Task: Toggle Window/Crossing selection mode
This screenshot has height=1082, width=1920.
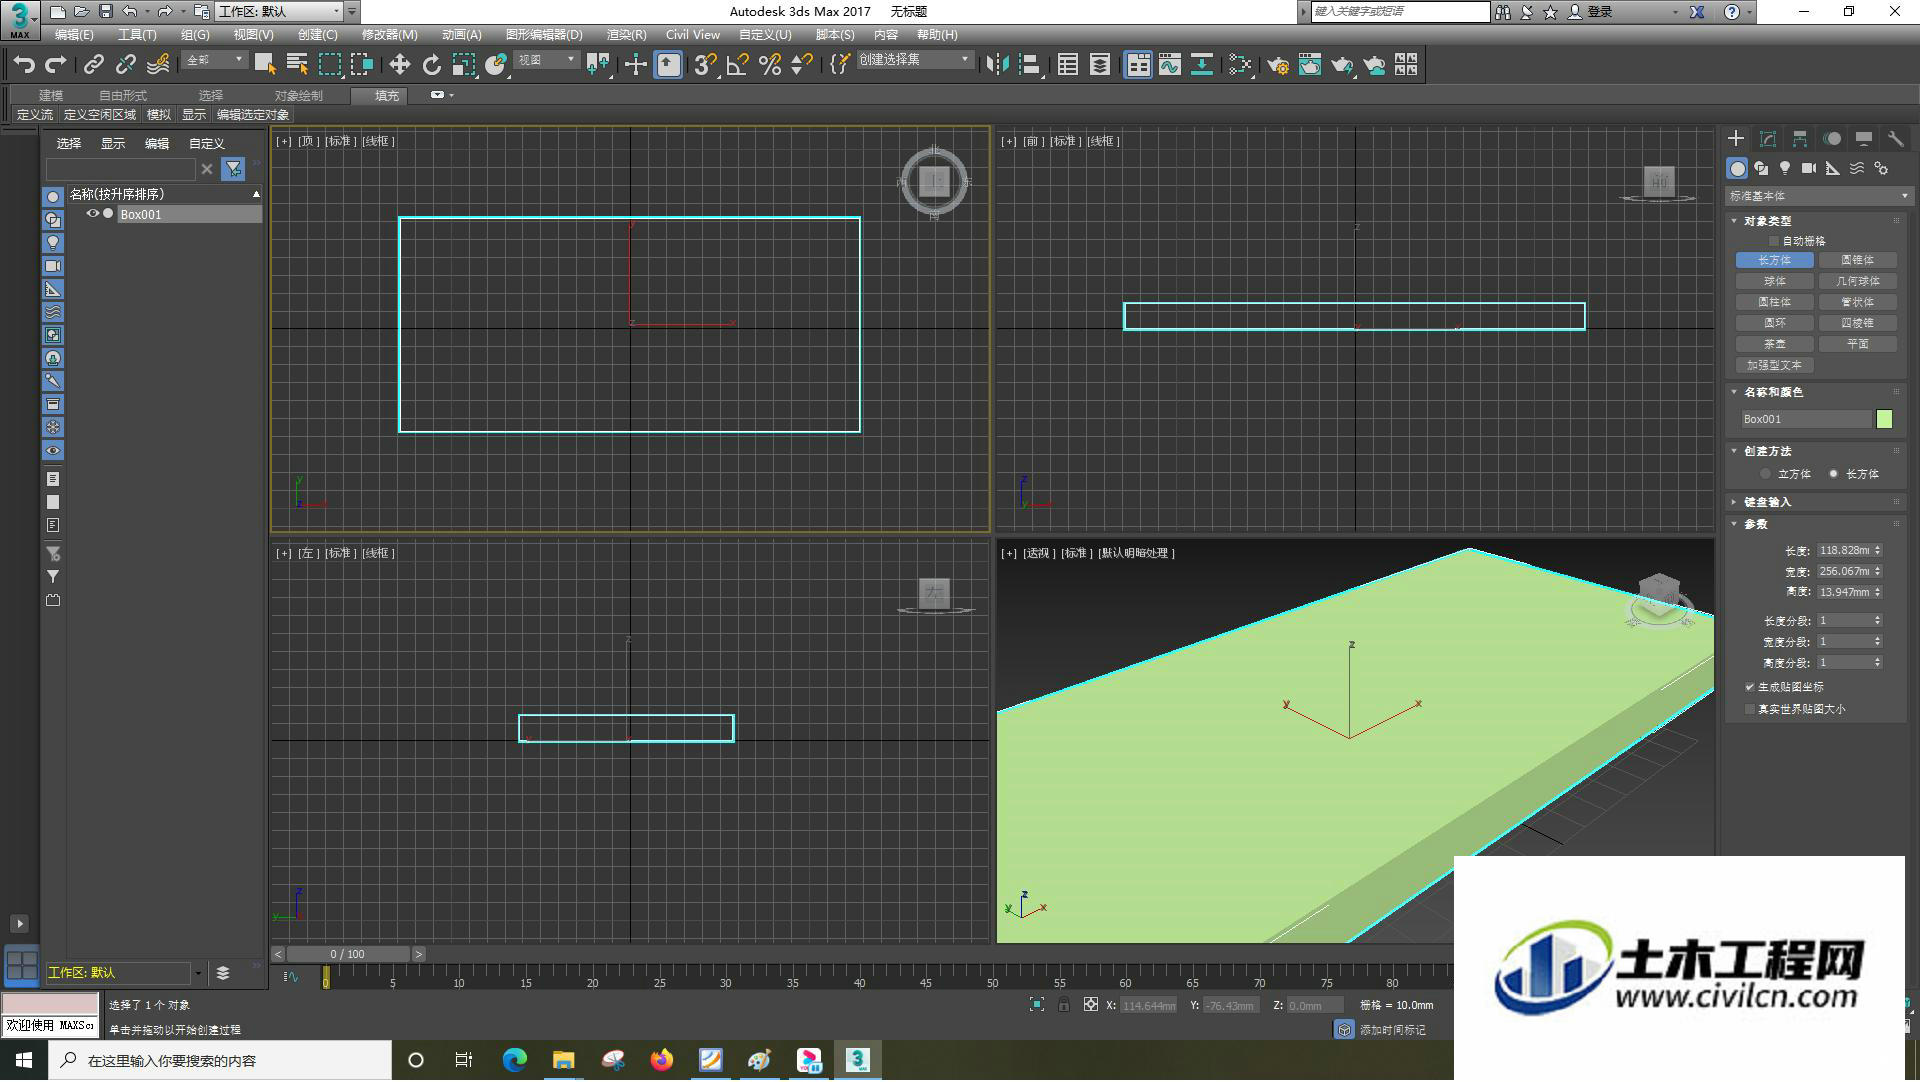Action: point(362,65)
